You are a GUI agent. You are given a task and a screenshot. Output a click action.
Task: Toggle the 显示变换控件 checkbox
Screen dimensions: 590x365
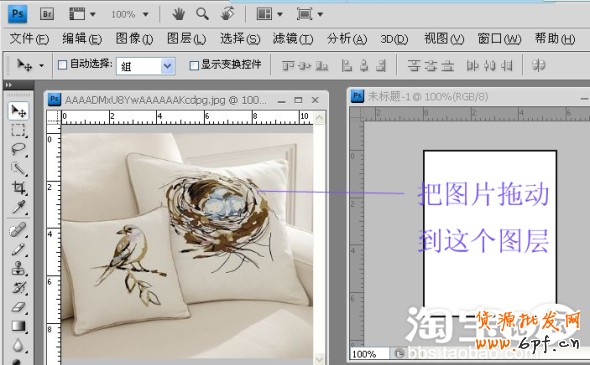click(x=194, y=65)
